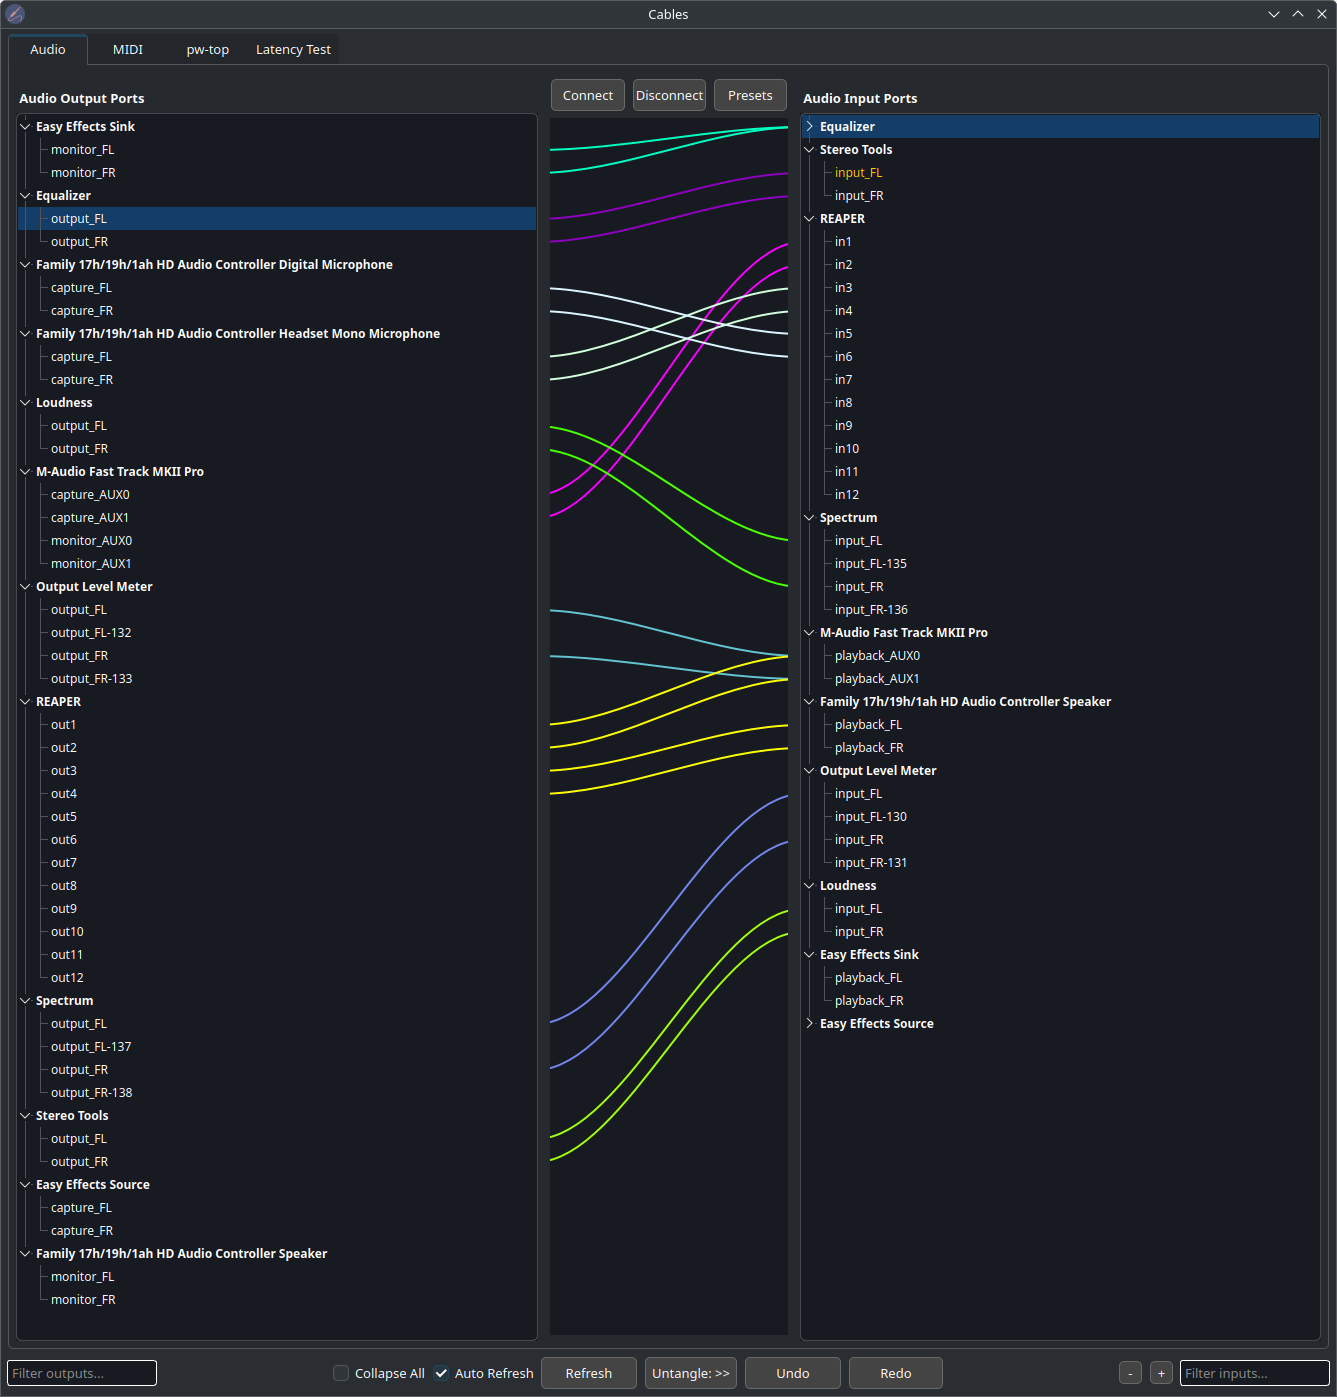The width and height of the screenshot is (1337, 1397).
Task: Click the window keep-above arrow icon
Action: pos(1298,14)
